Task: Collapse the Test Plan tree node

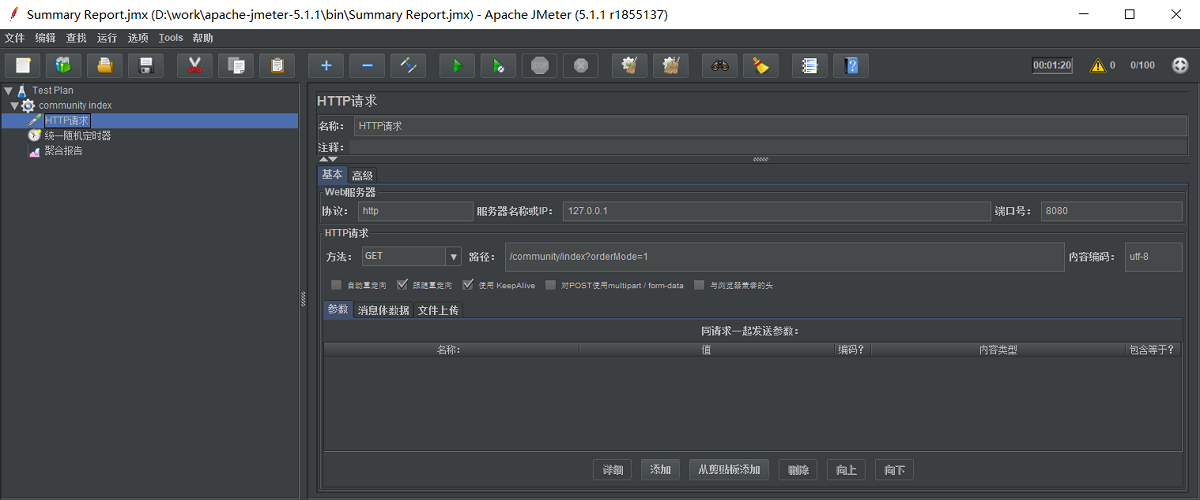Action: [x=9, y=90]
